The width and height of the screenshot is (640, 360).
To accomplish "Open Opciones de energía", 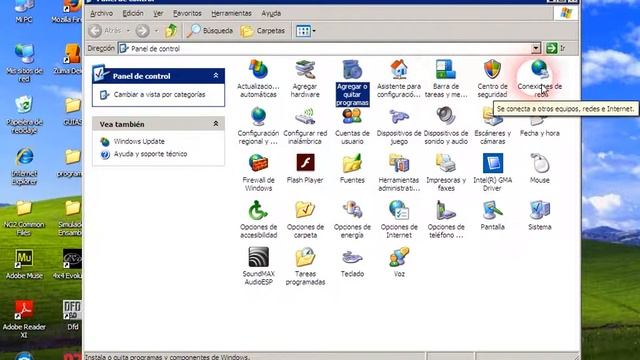I will pos(352,220).
